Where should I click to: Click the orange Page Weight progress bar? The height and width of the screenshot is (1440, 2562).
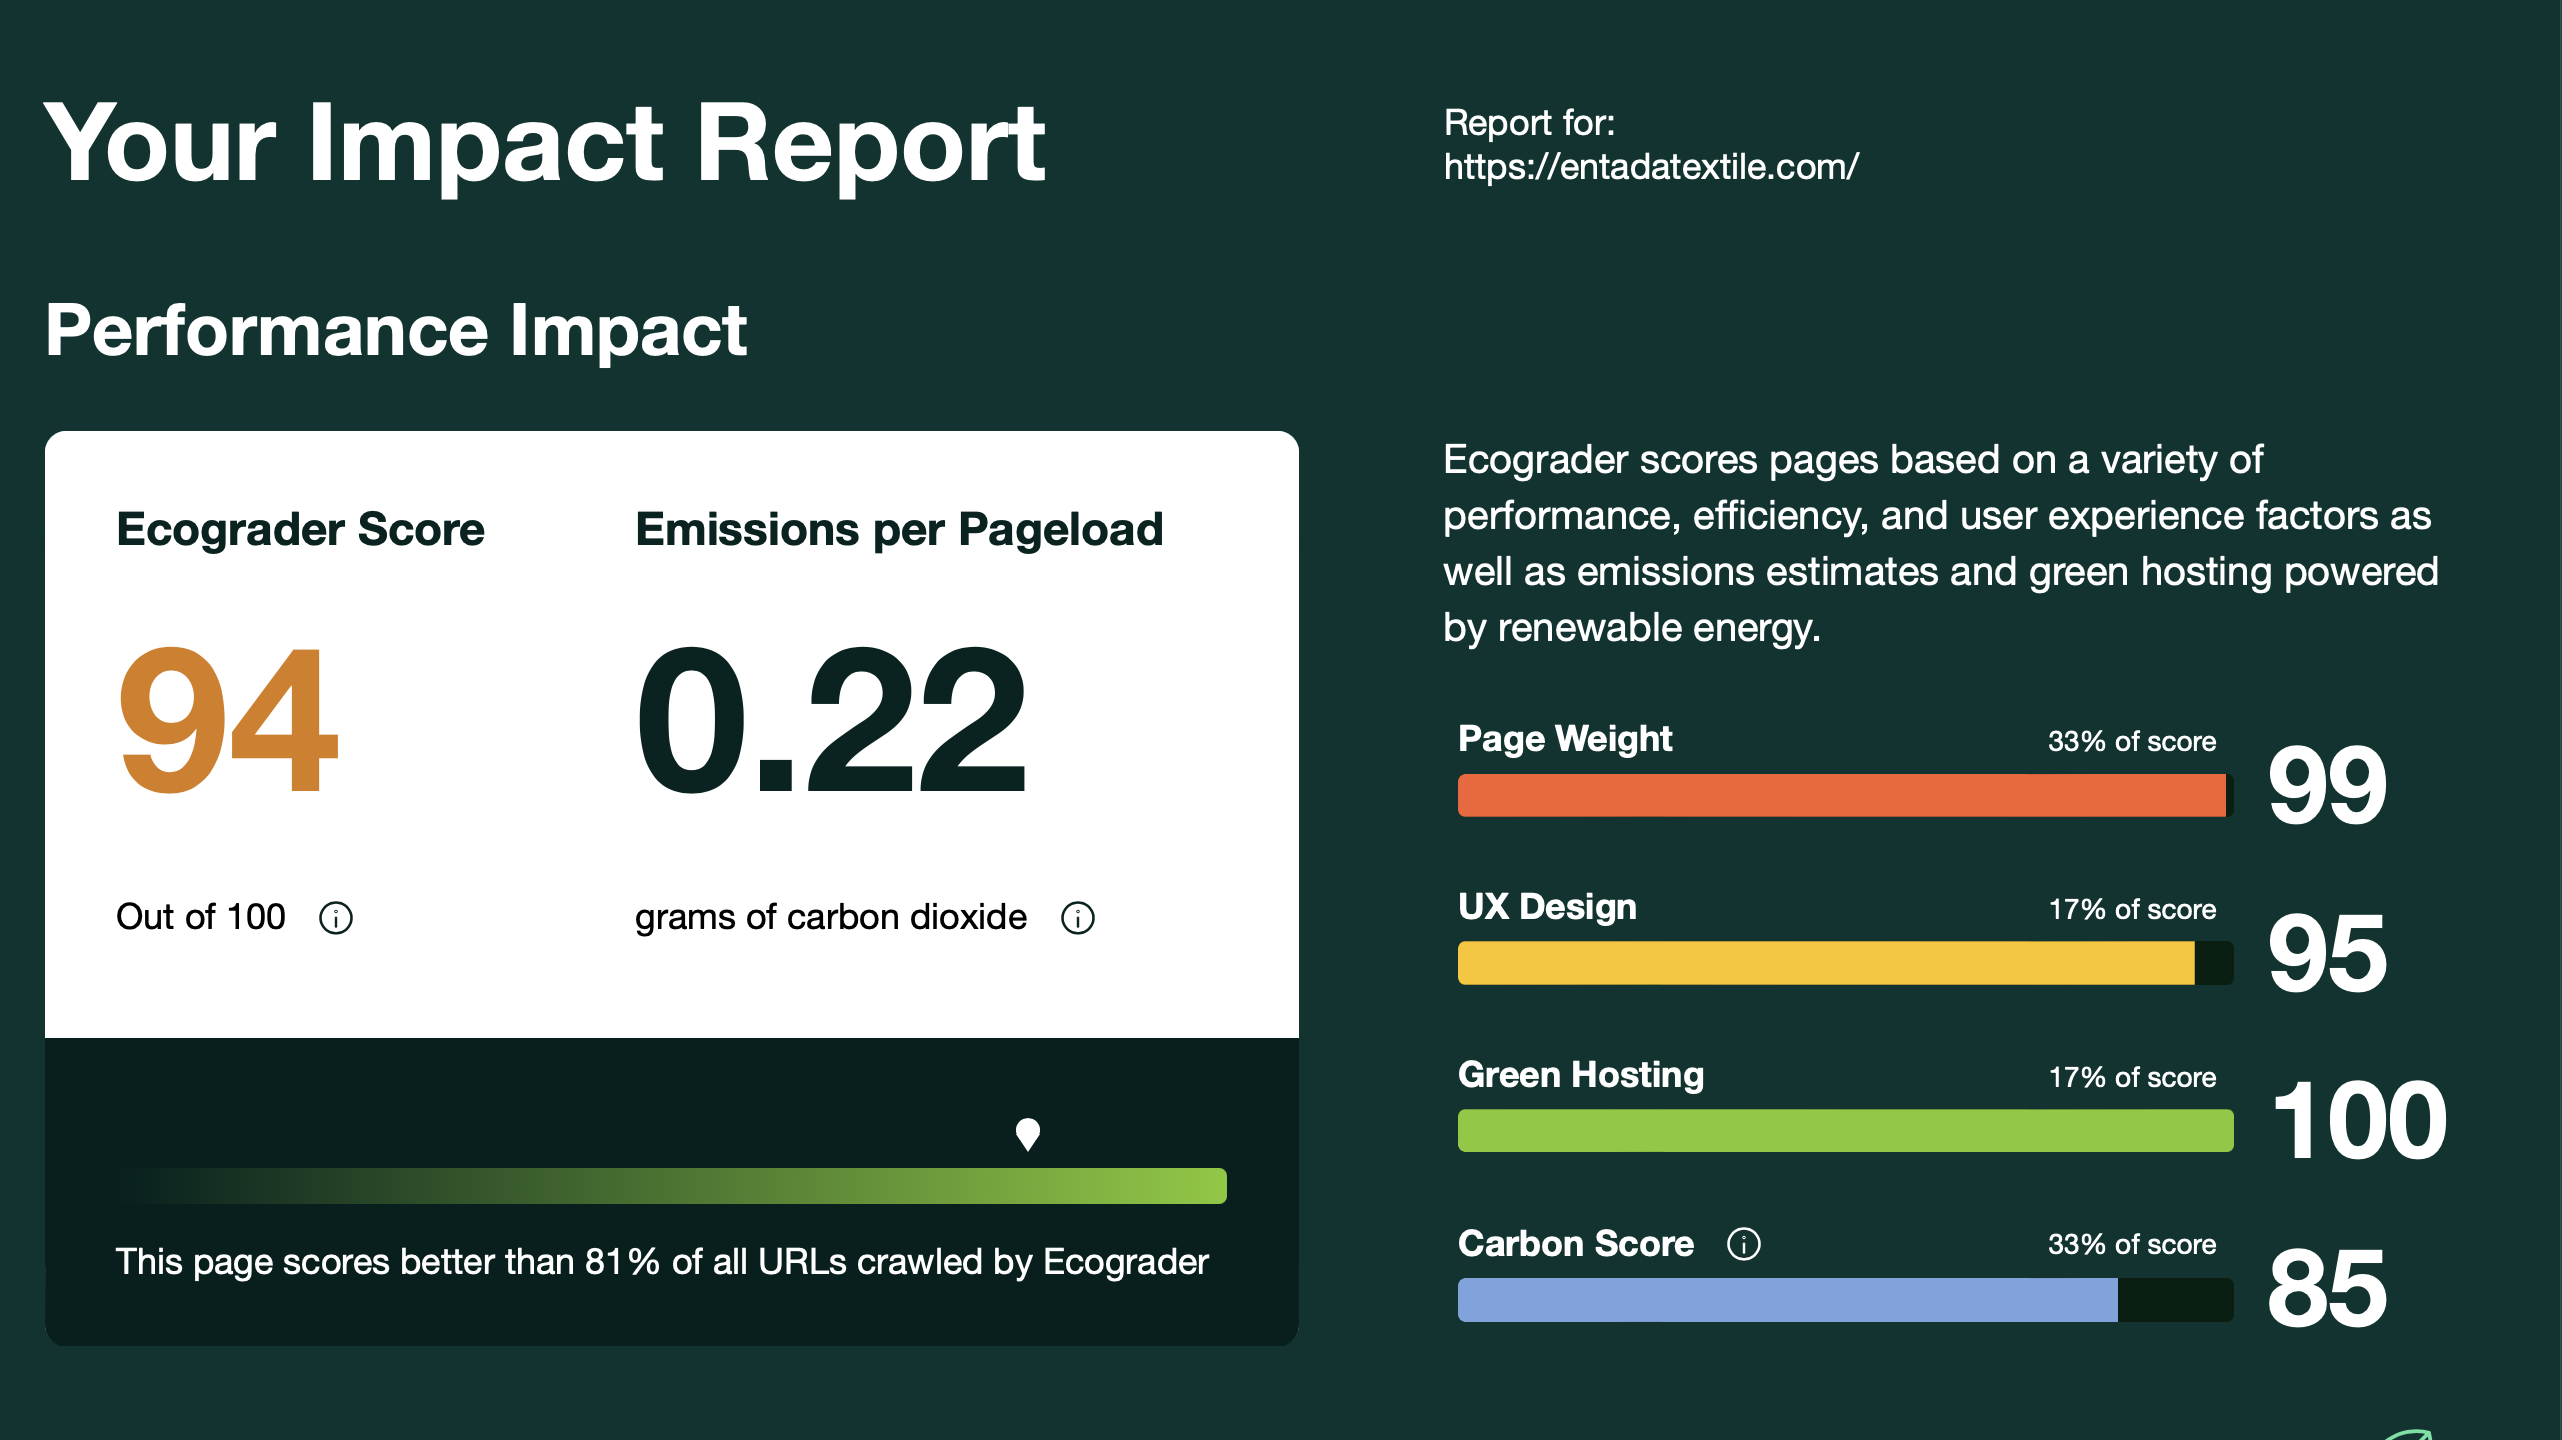point(1845,795)
